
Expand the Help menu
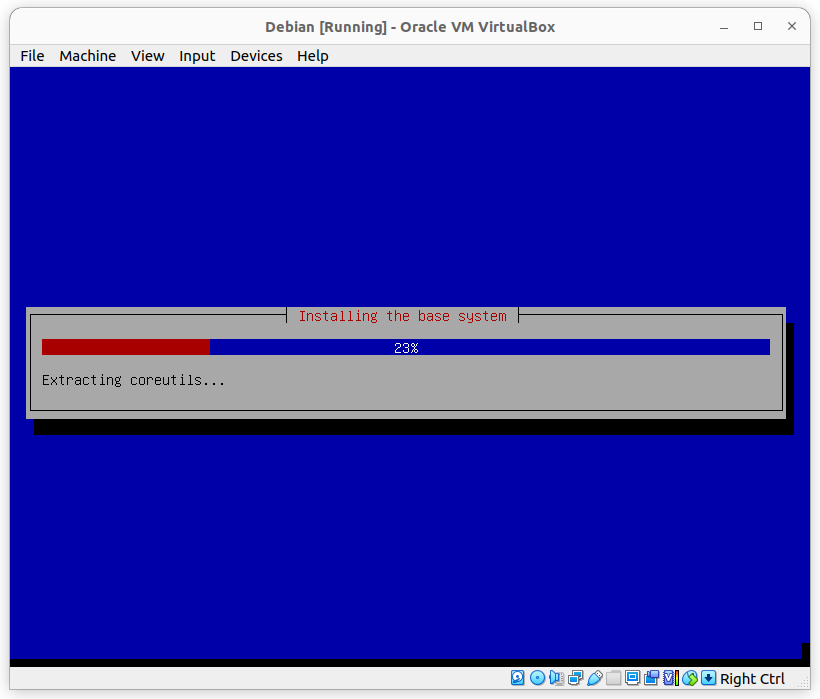[312, 56]
